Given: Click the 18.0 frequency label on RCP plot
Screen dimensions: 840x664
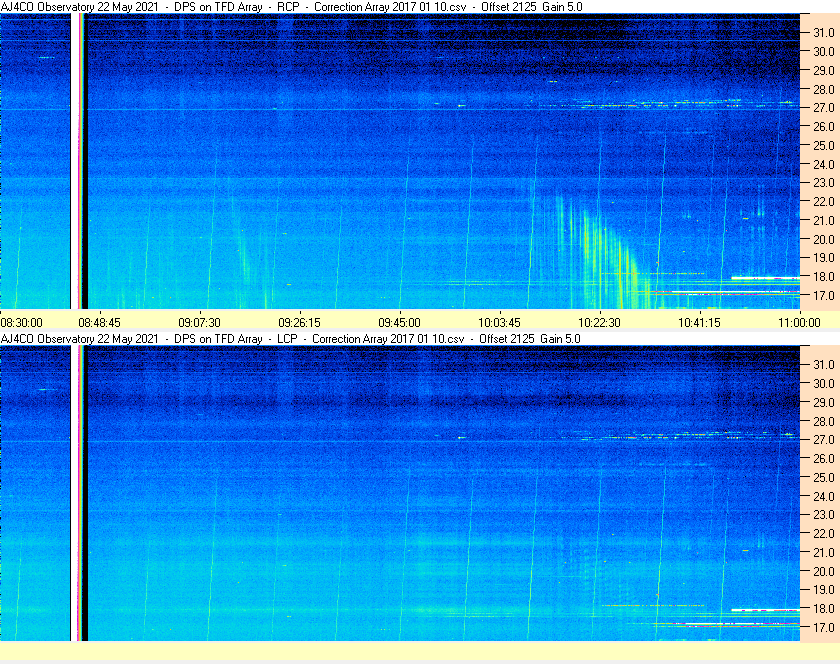Looking at the screenshot, I should (x=824, y=277).
